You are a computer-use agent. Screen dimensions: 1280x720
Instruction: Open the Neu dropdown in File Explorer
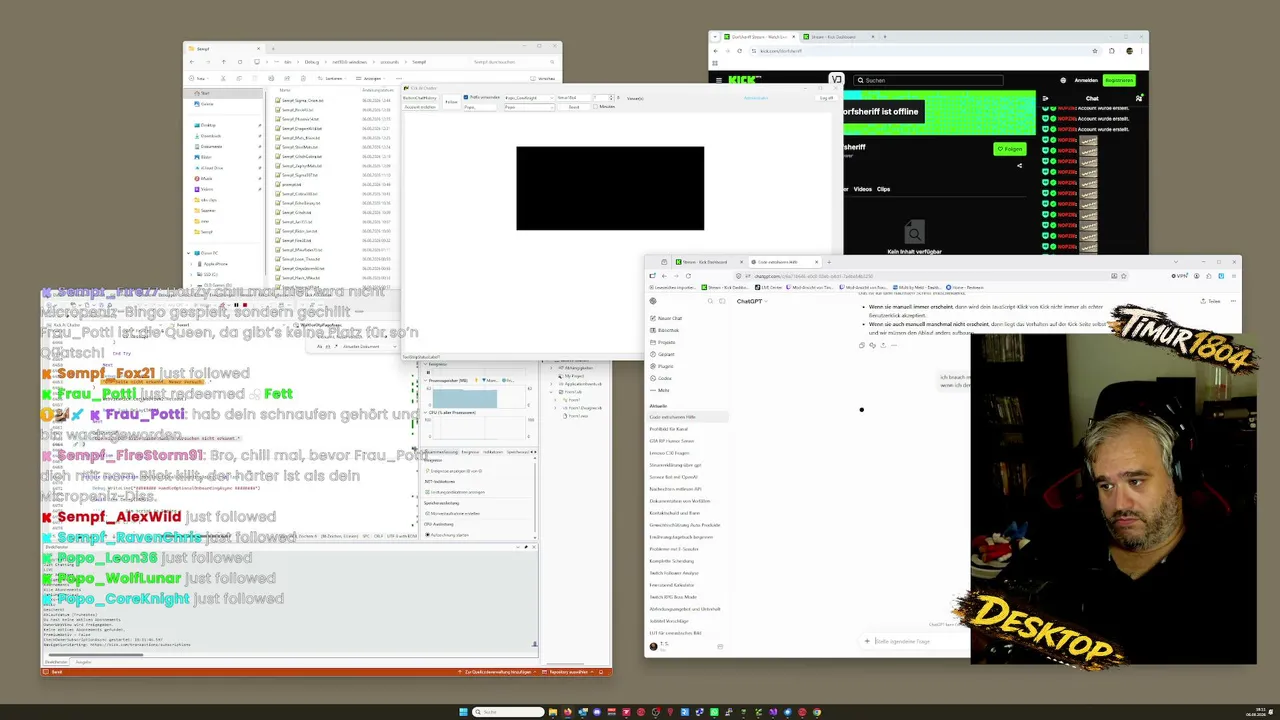(x=199, y=78)
